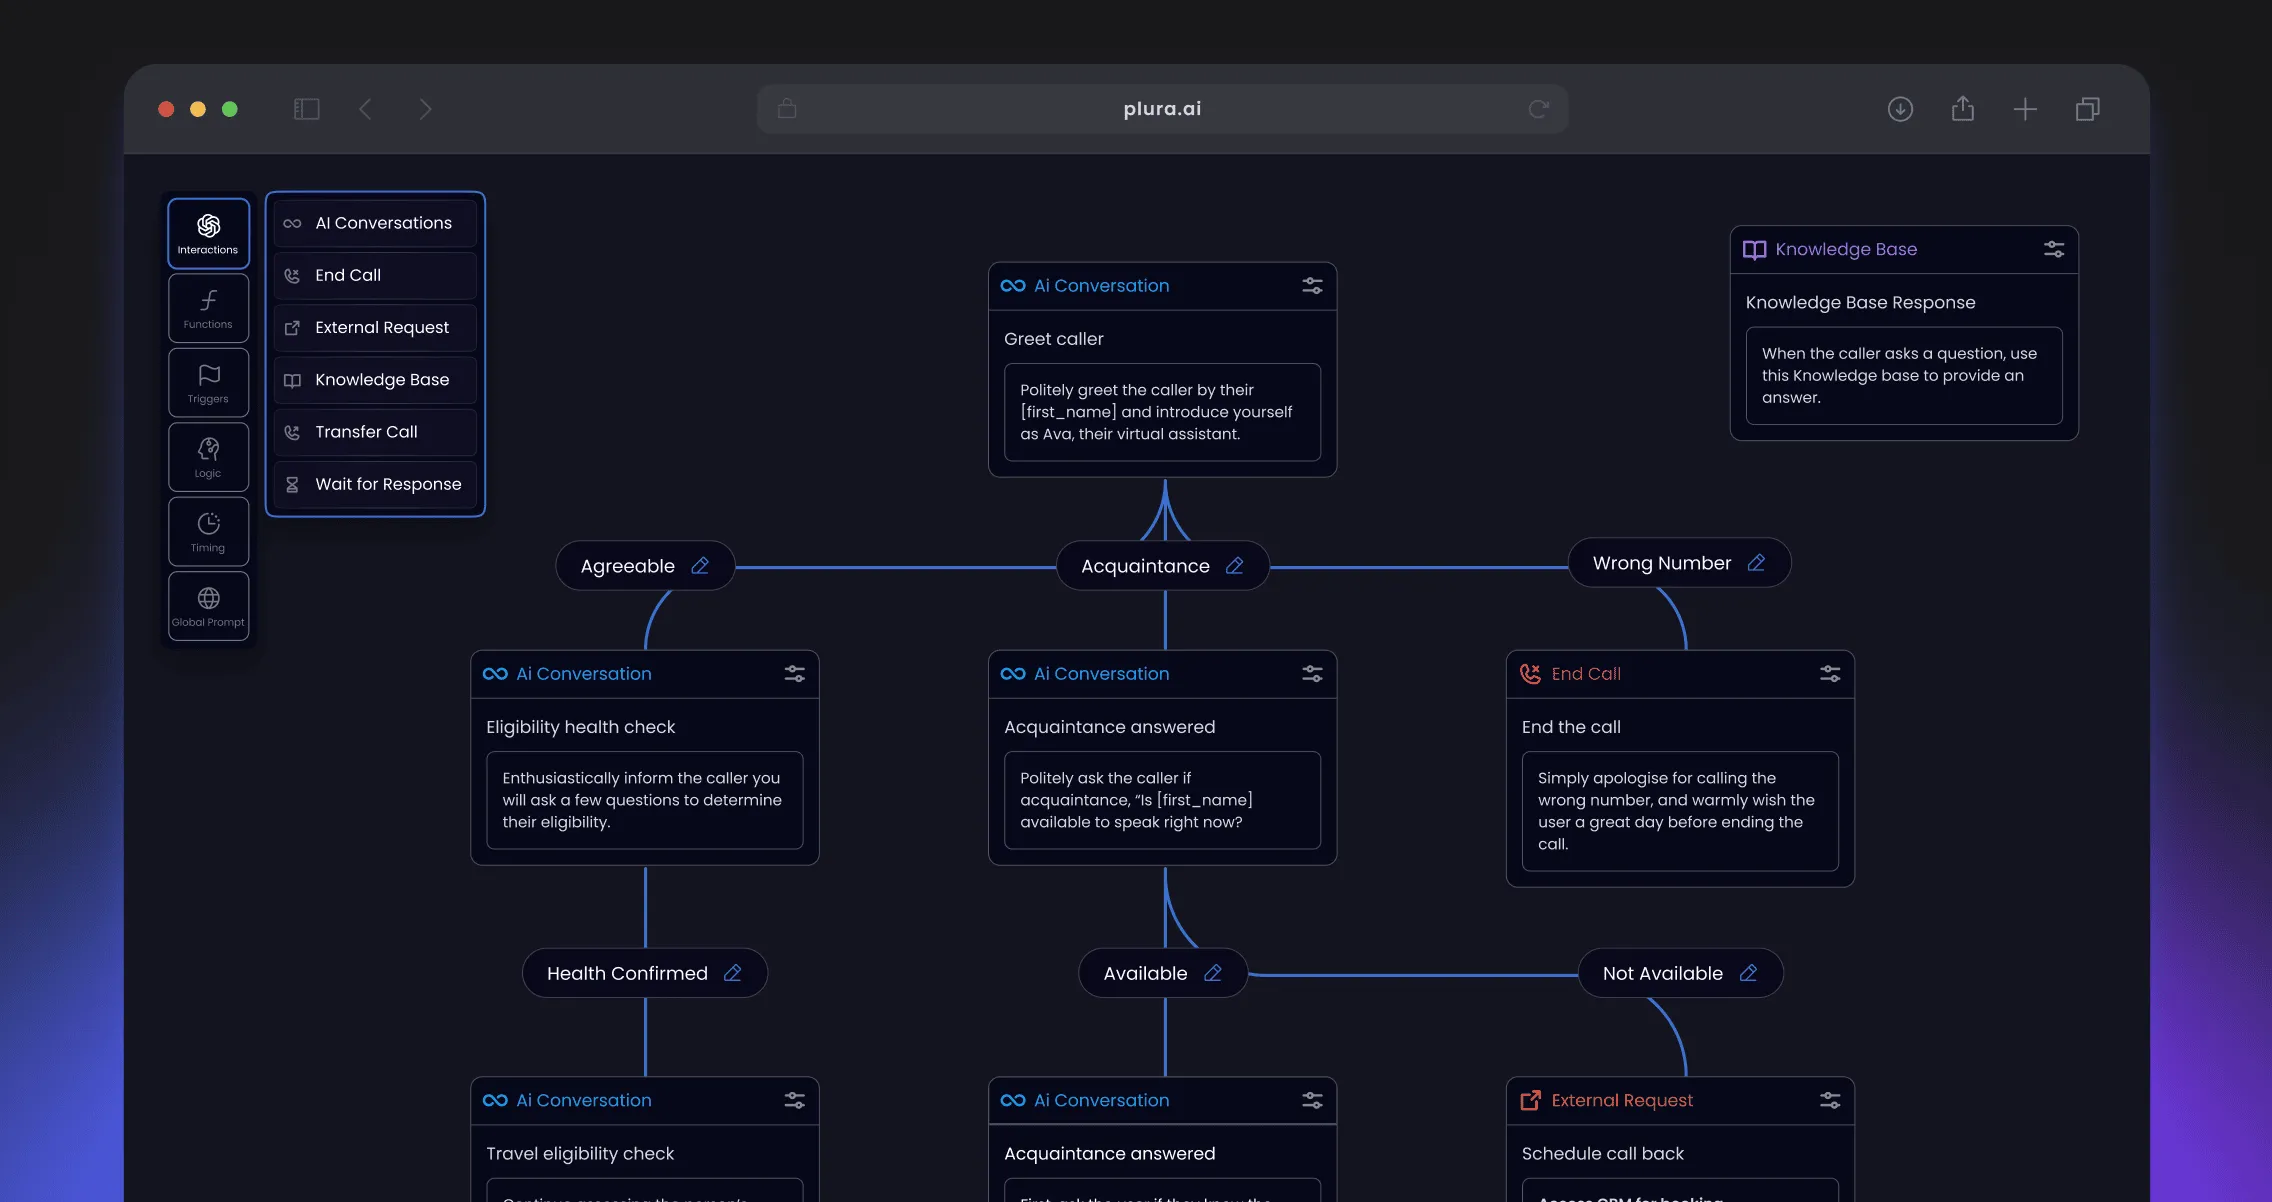Open settings sliders on Greet caller node
The width and height of the screenshot is (2272, 1202).
click(x=1312, y=286)
